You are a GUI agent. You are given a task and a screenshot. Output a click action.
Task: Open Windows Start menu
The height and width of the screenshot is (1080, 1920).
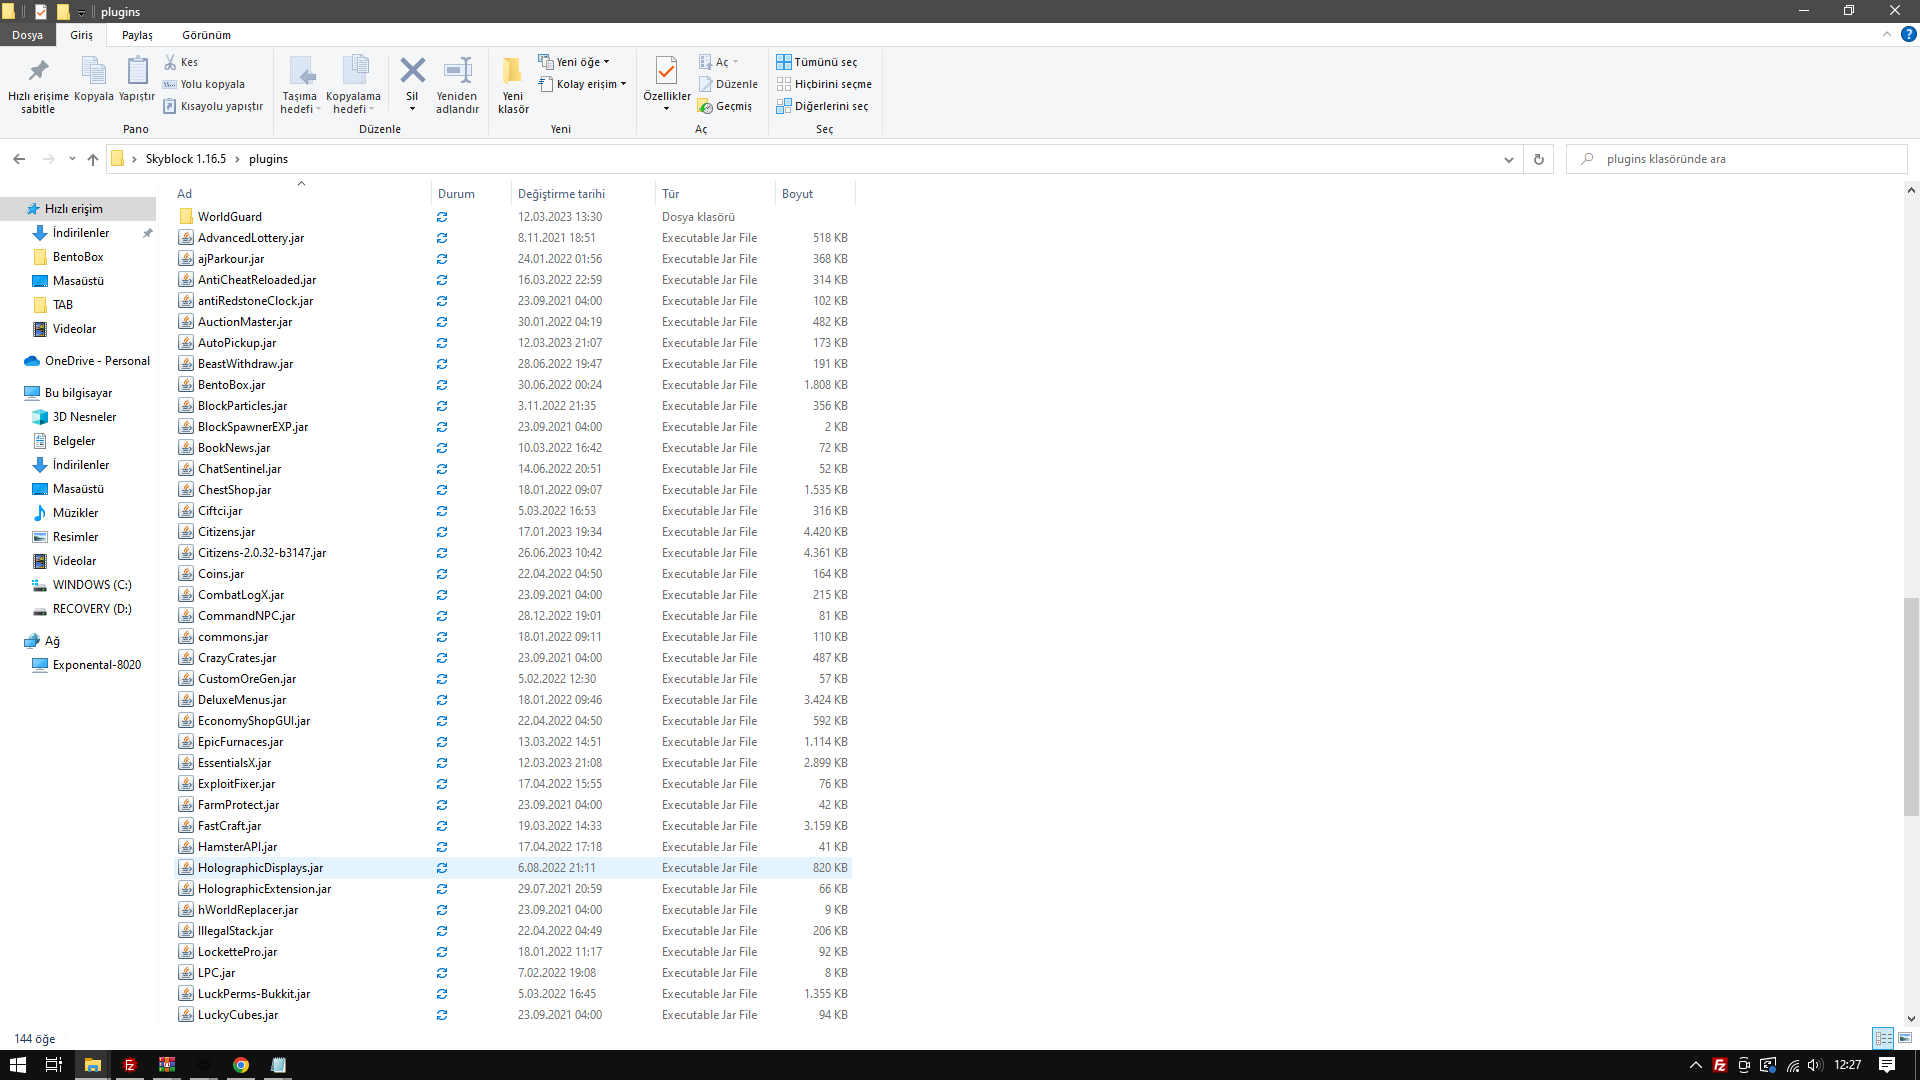[18, 1065]
